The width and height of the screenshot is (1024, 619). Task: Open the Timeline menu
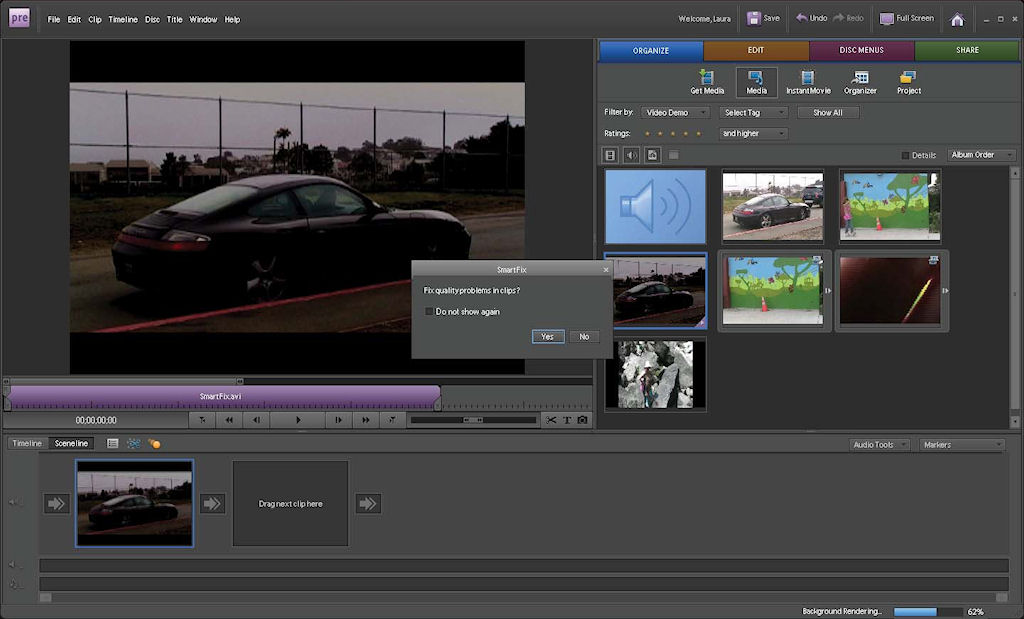click(x=123, y=19)
